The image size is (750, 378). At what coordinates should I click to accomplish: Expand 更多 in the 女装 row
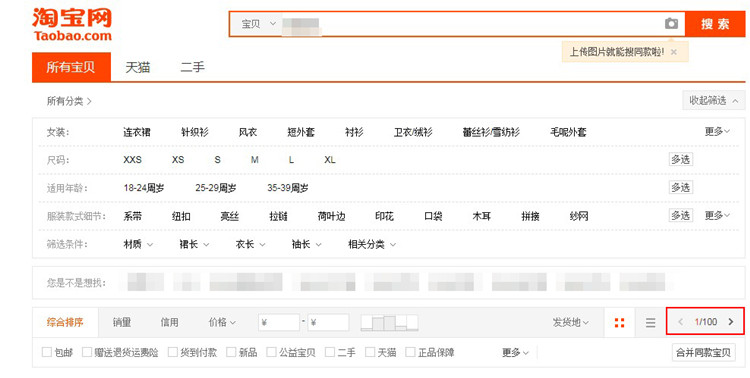click(x=717, y=132)
